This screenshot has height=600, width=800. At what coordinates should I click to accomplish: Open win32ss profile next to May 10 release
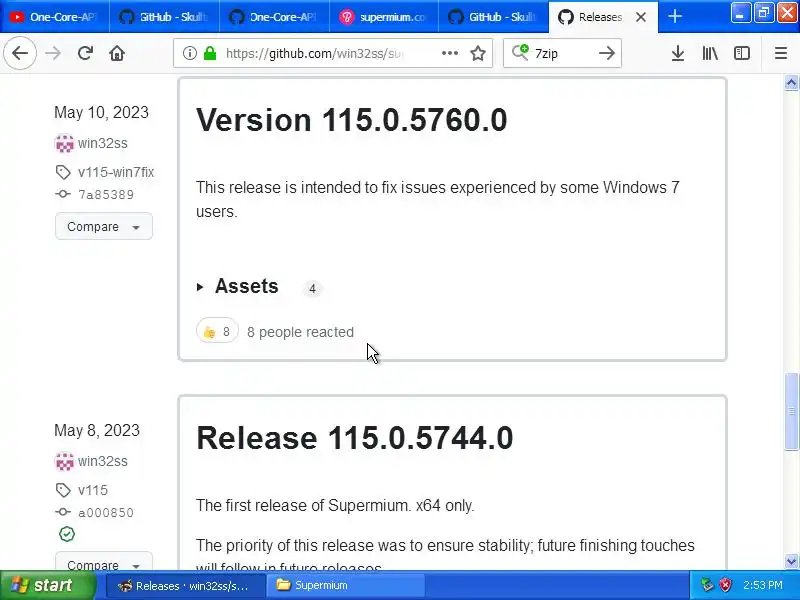coord(103,143)
